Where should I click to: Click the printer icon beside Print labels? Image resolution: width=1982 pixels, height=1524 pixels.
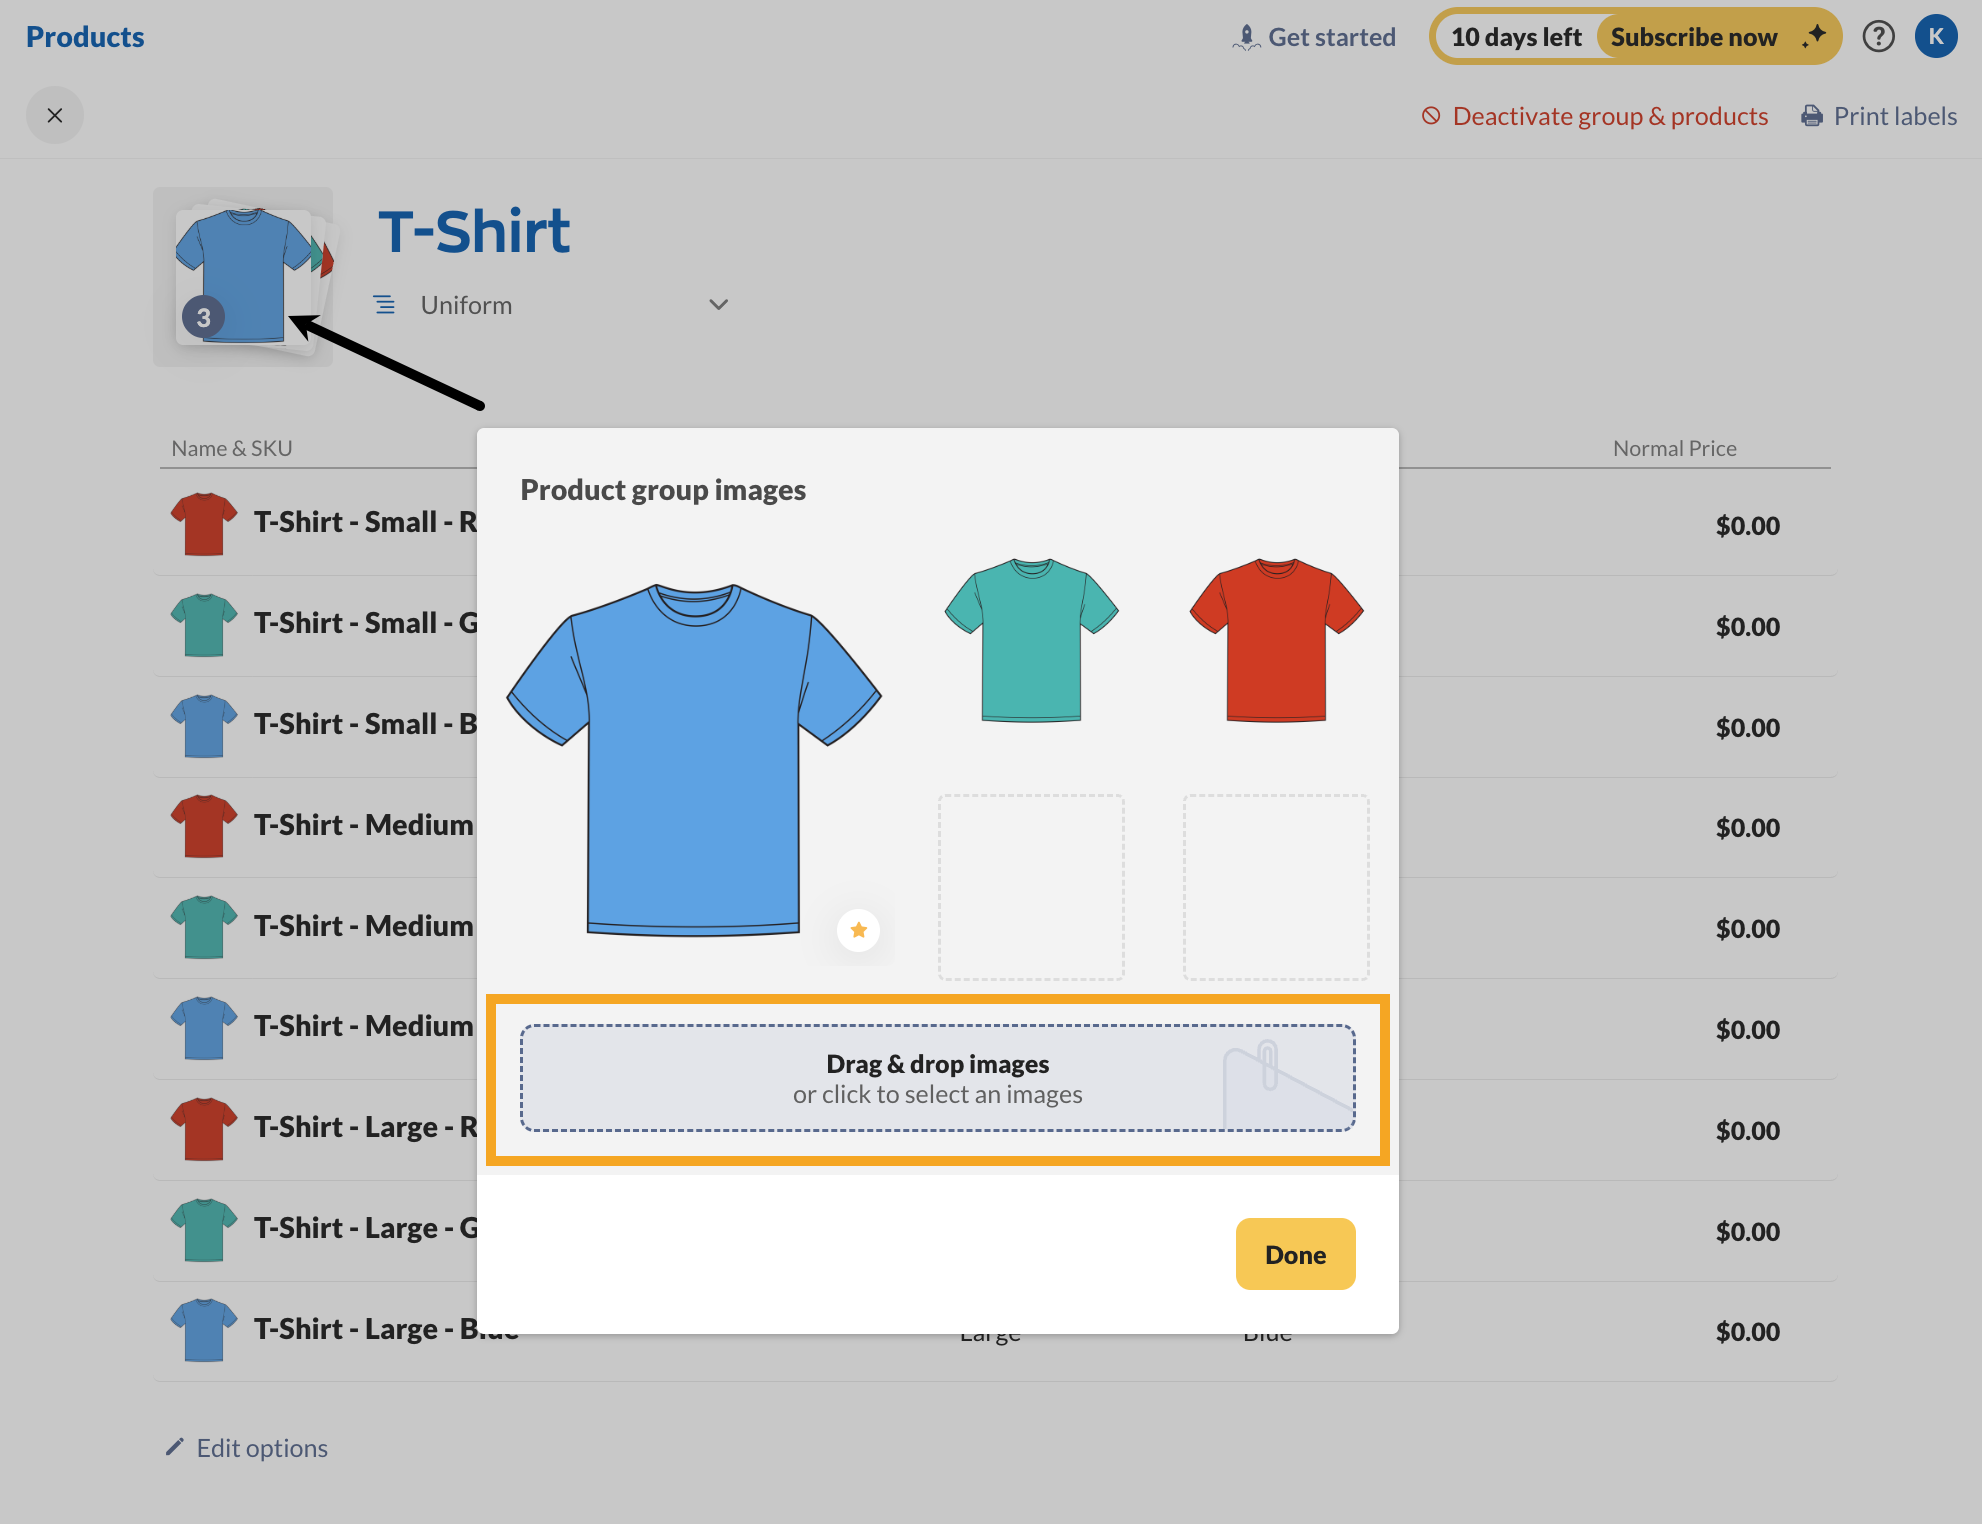tap(1812, 115)
